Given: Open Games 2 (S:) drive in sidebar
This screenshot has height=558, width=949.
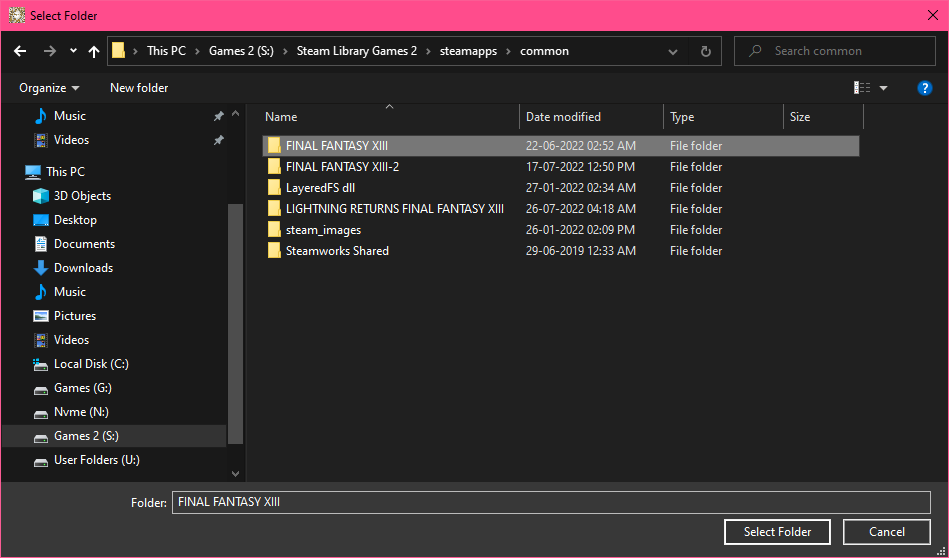Looking at the screenshot, I should [x=114, y=436].
